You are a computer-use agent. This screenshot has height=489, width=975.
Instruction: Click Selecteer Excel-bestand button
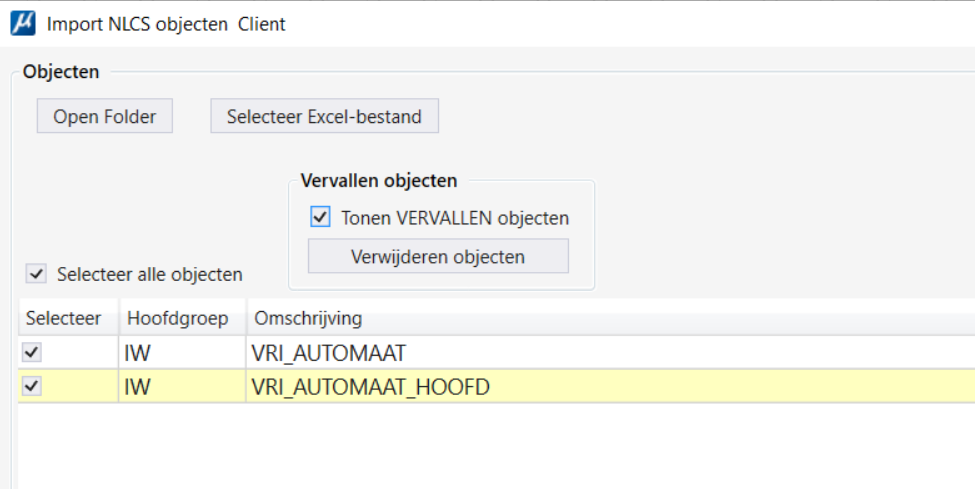coord(325,116)
